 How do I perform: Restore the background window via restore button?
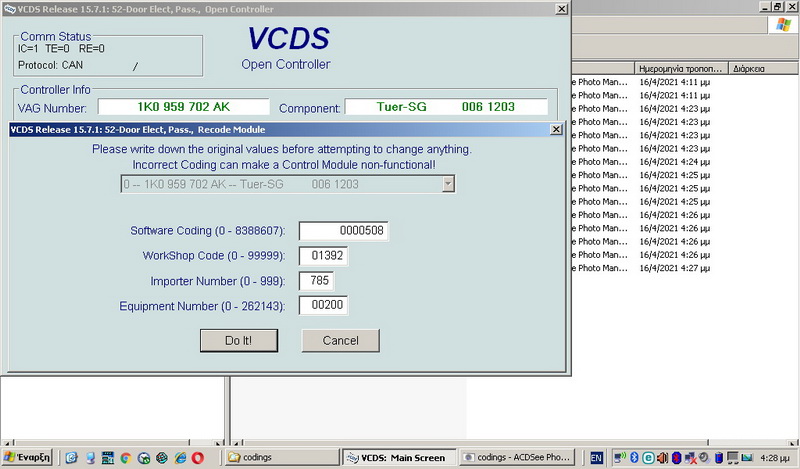pyautogui.click(x=778, y=7)
